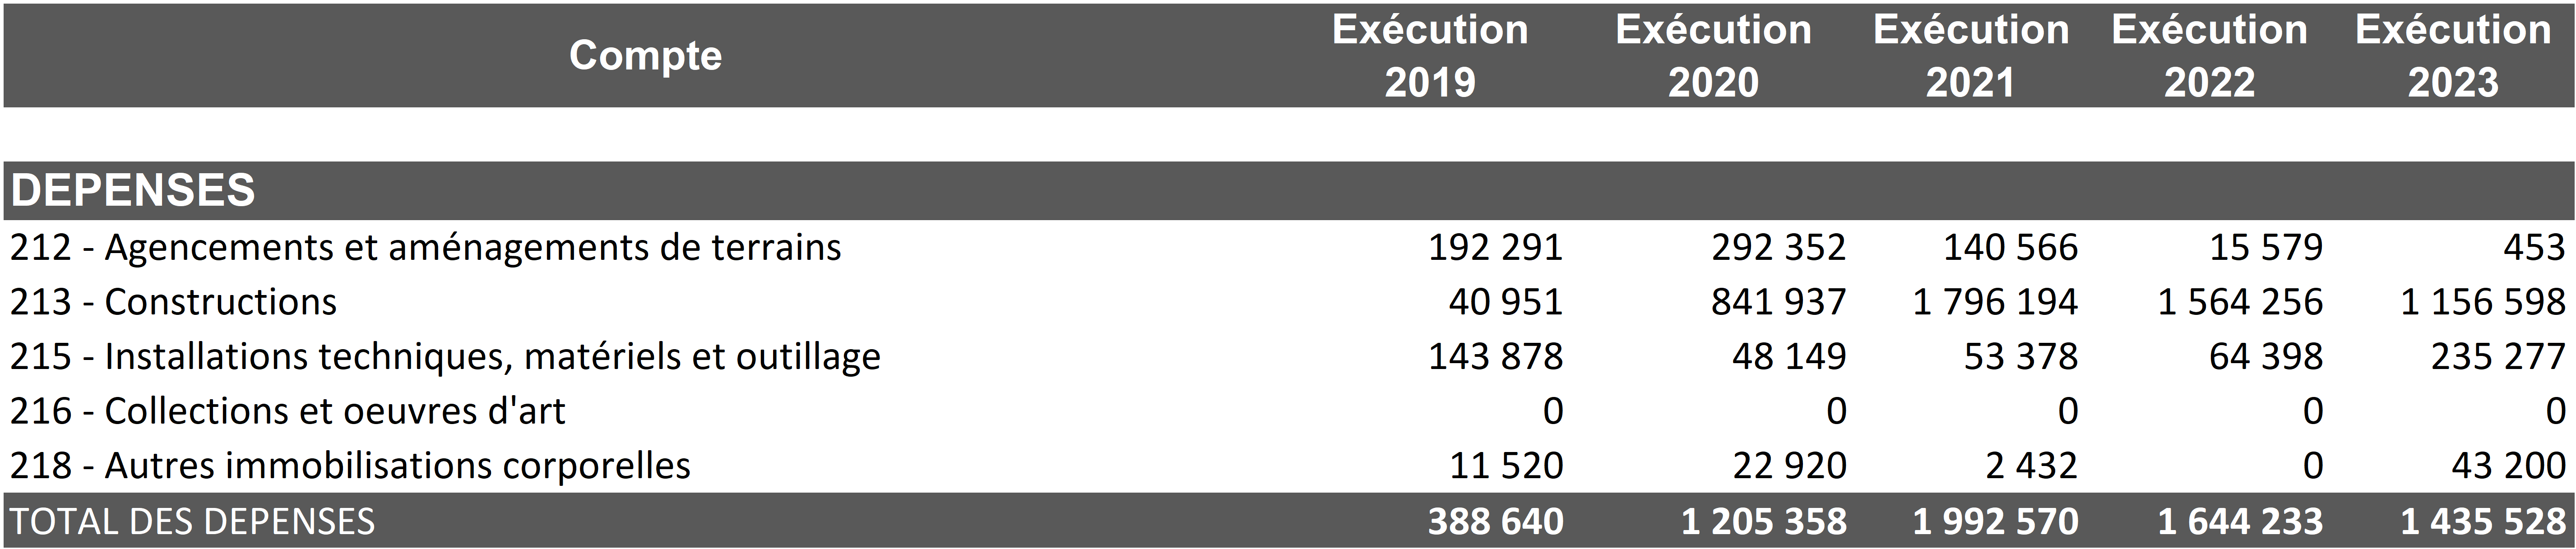Click the DEPENSES section header row
Image resolution: width=2576 pixels, height=549 pixels.
(134, 190)
